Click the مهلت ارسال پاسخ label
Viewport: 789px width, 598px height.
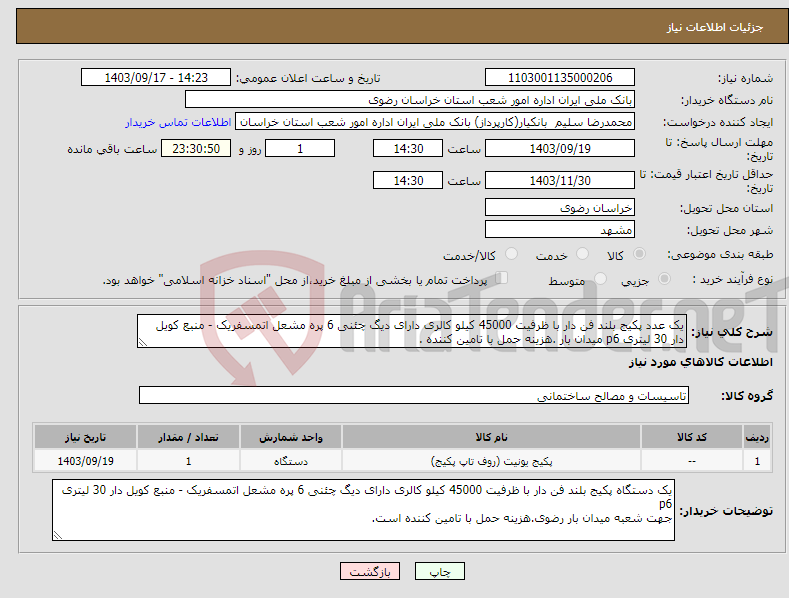coord(719,149)
